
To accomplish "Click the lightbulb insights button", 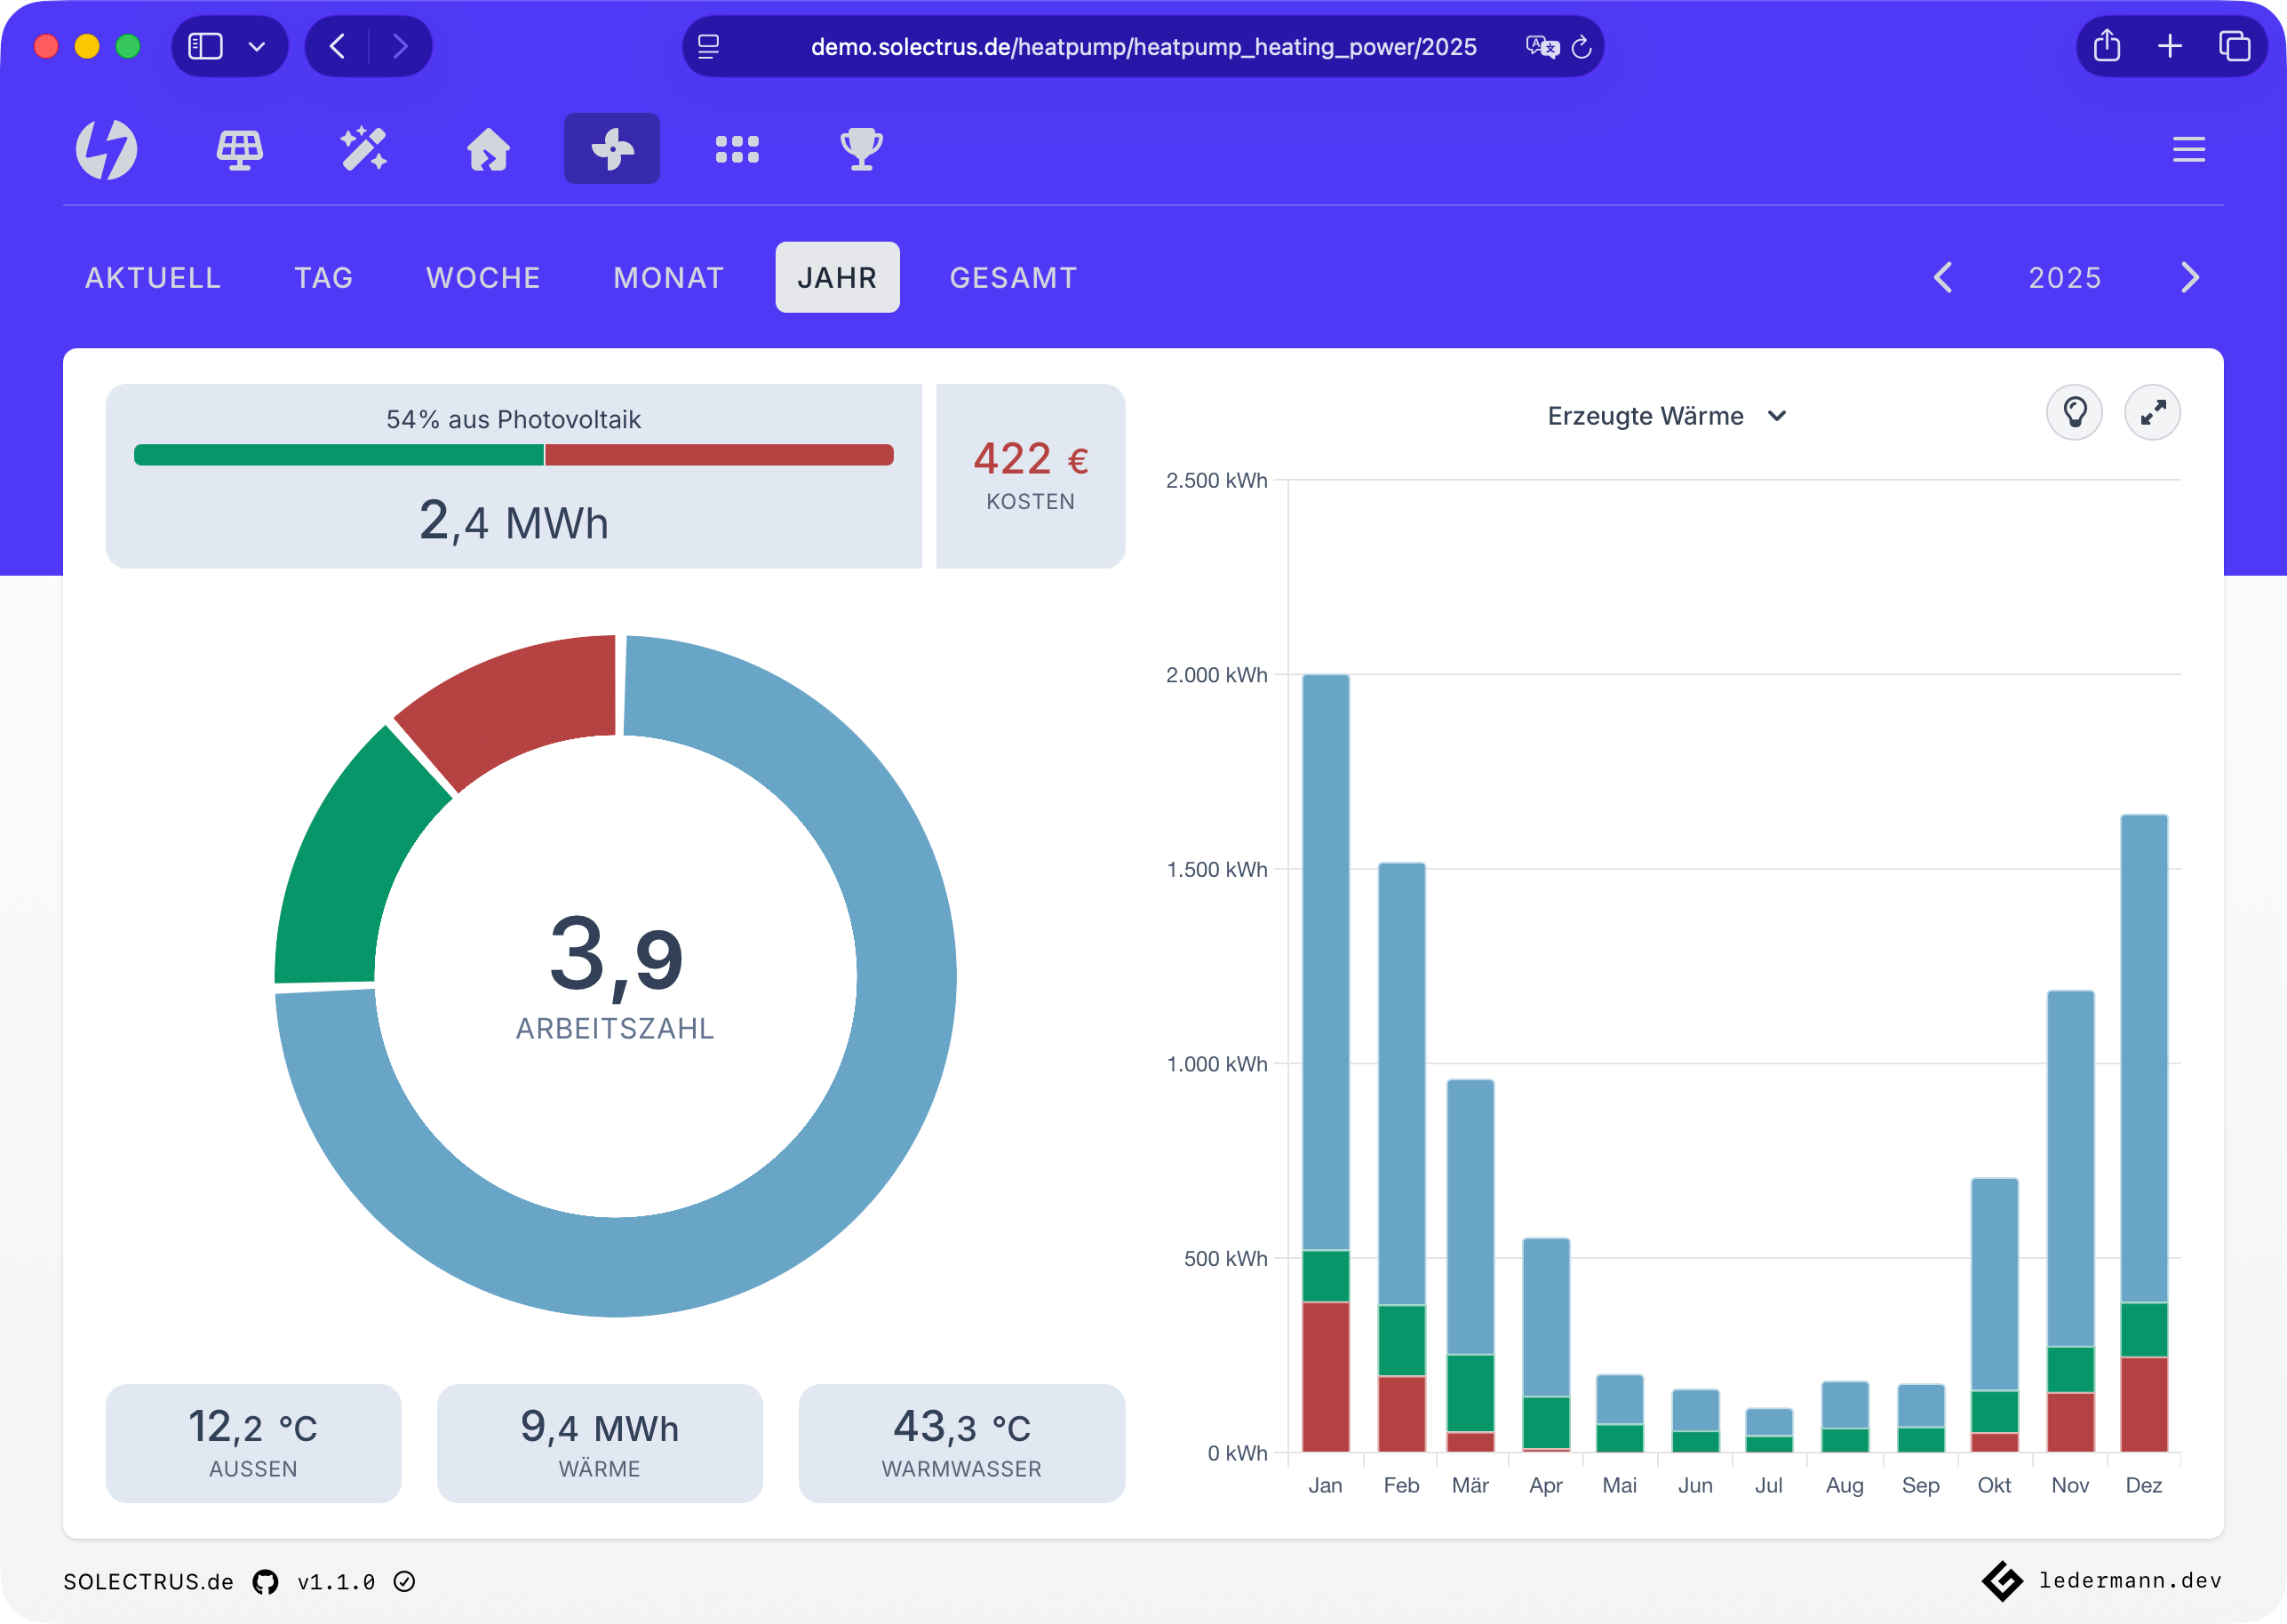I will [x=2074, y=412].
